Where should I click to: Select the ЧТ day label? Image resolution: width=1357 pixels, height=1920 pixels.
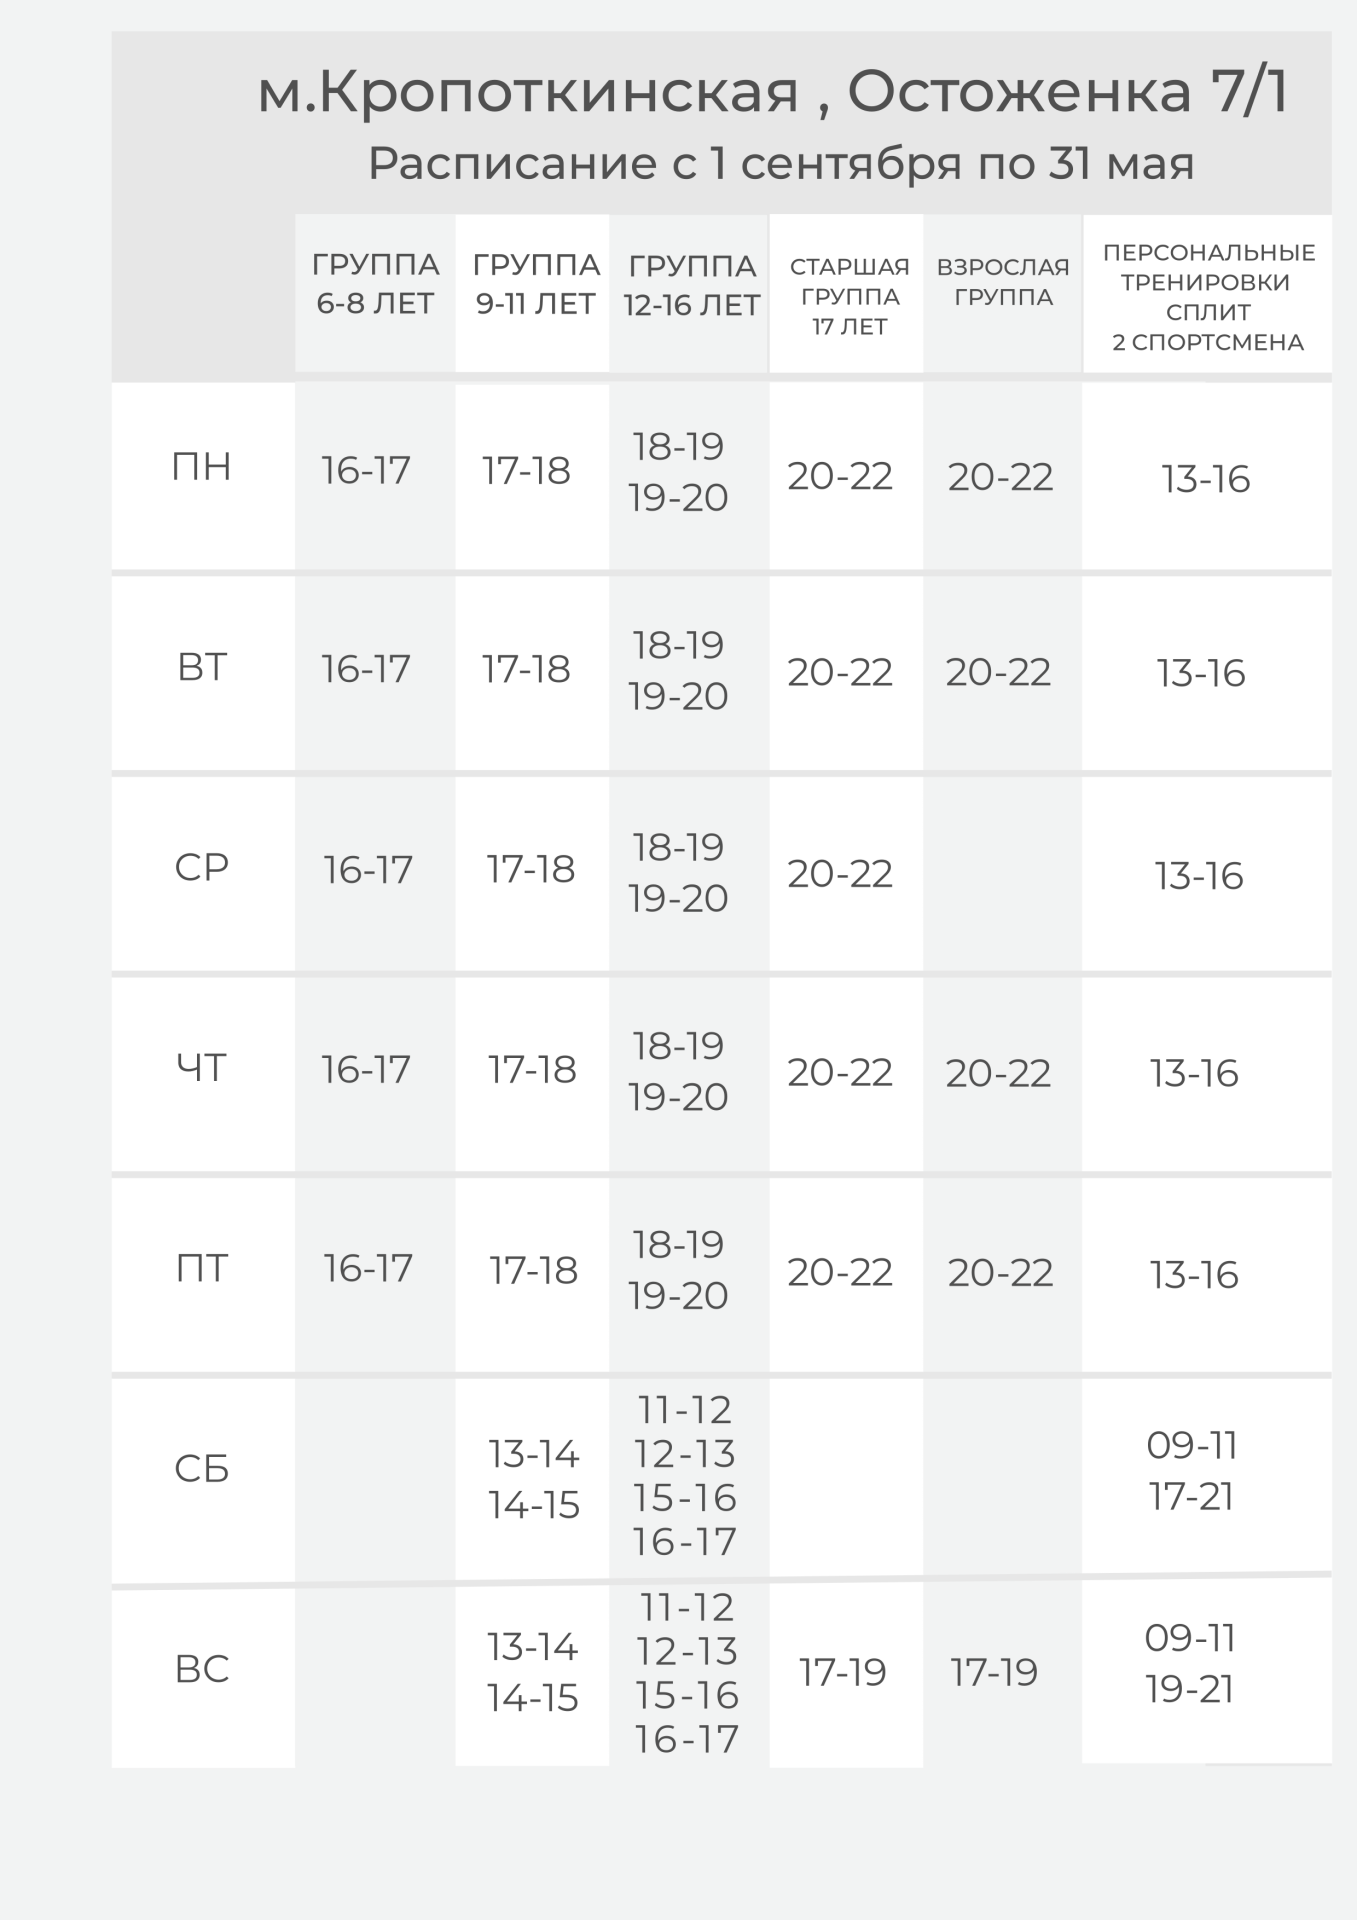click(x=202, y=1068)
